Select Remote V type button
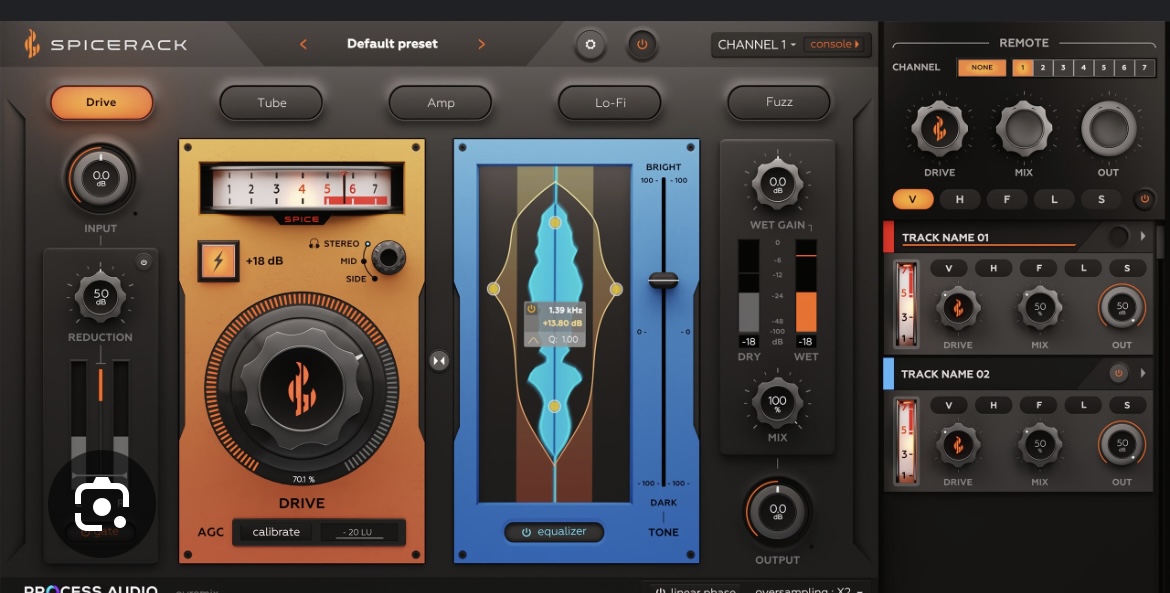Viewport: 1170px width, 593px height. (913, 199)
